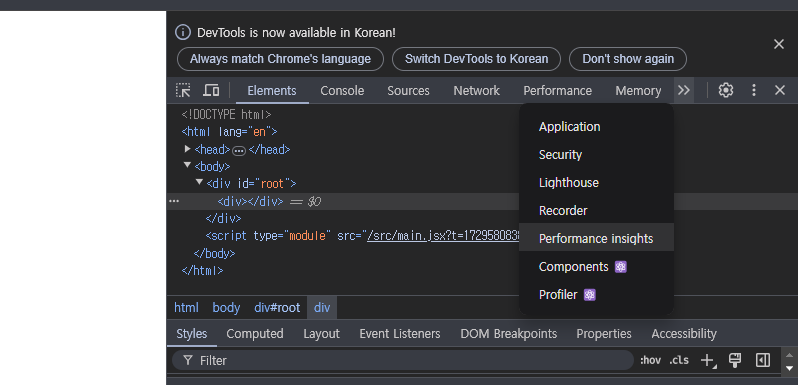Click the more tabs chevron button
Viewport: 798px width, 385px height.
coord(684,90)
